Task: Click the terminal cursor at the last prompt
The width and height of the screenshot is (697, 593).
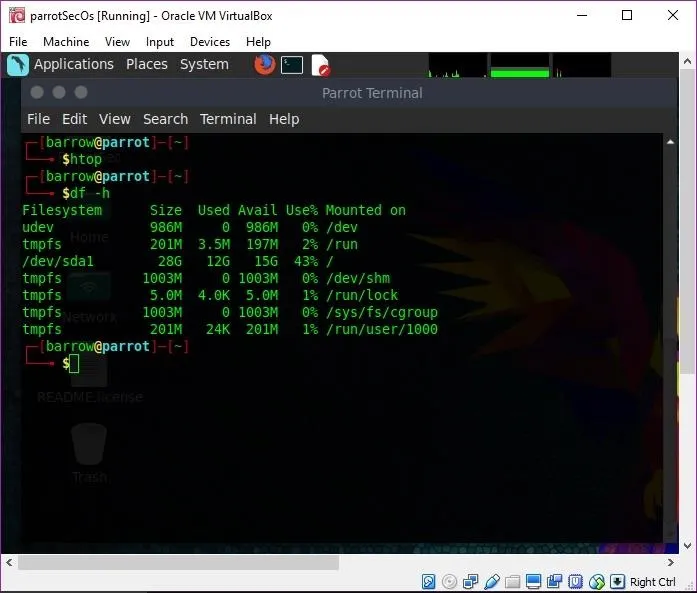Action: [74, 364]
